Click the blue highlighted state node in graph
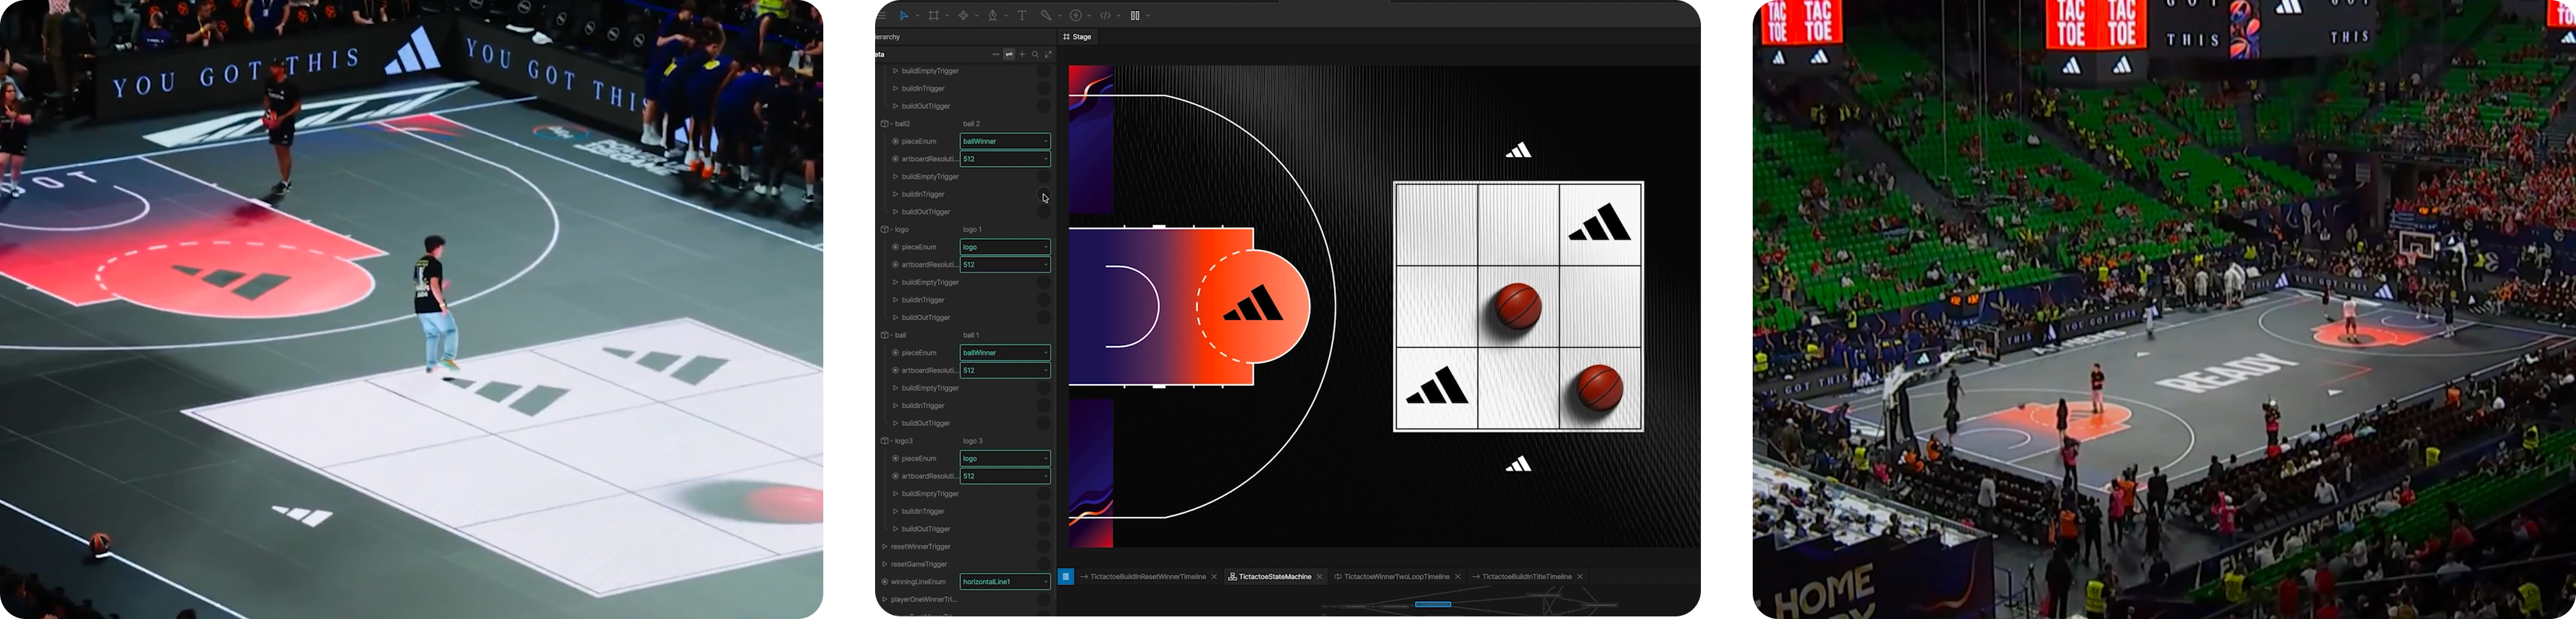Screen dimensions: 2576x619 (x=1433, y=604)
